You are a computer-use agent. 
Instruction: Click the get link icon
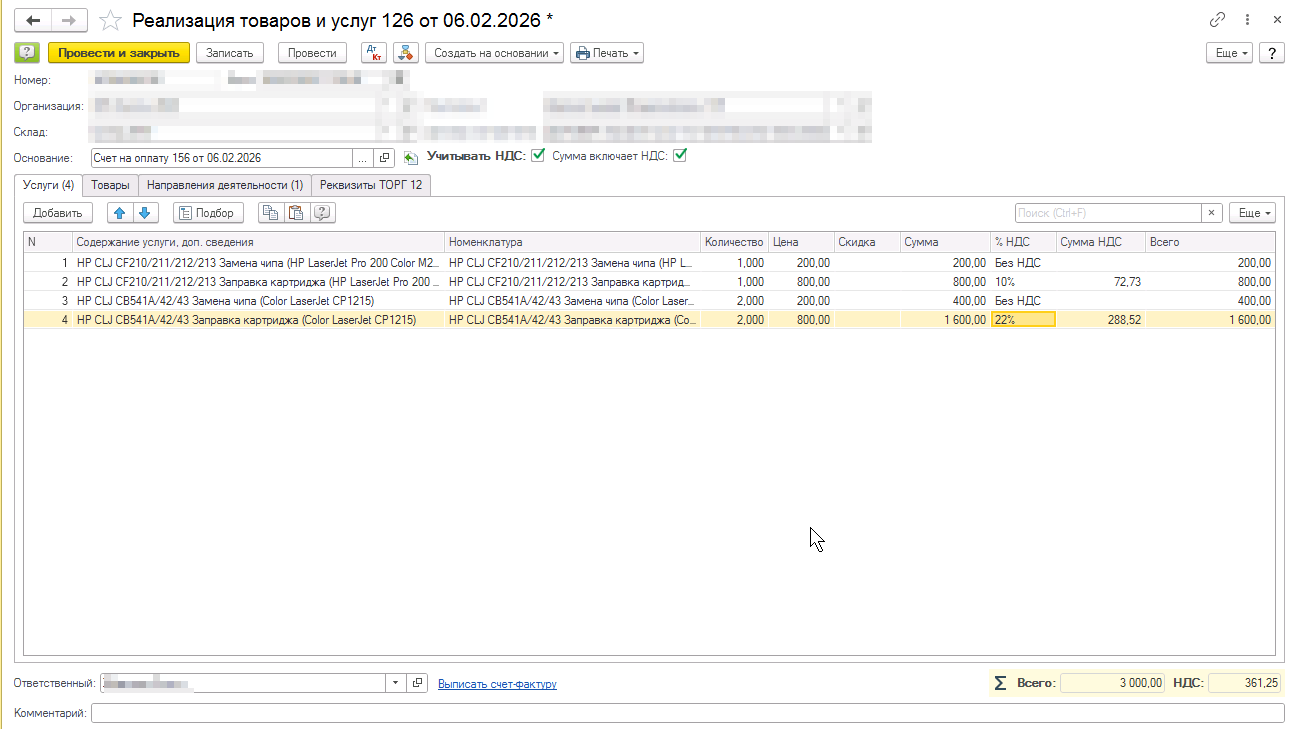pos(1217,20)
